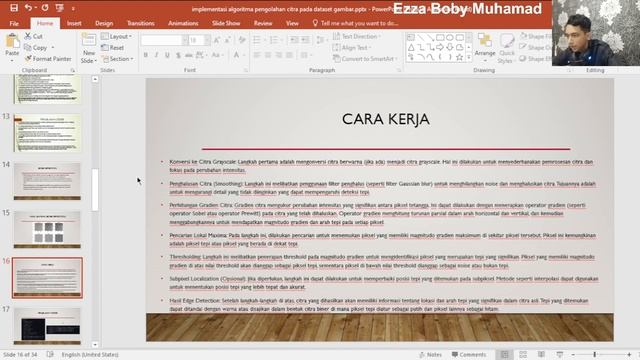640x360 pixels.
Task: Open the View ribbon tab
Action: (292, 23)
